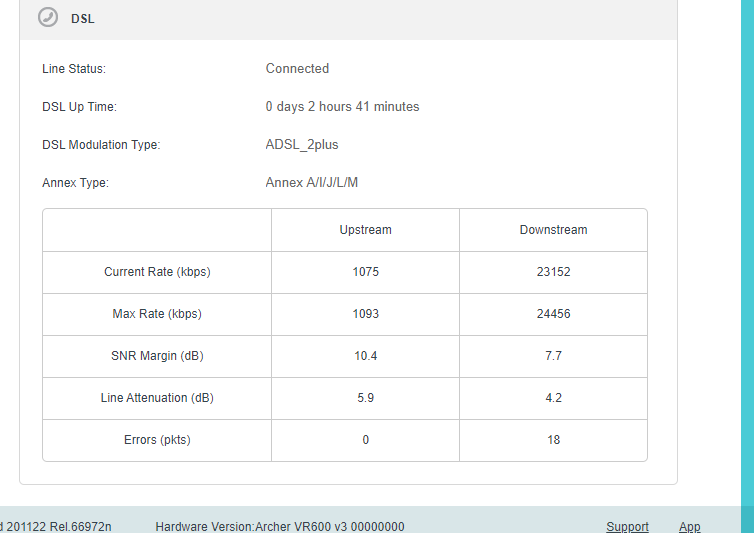Click downstream current rate value 23152
754x533 pixels.
click(x=553, y=272)
